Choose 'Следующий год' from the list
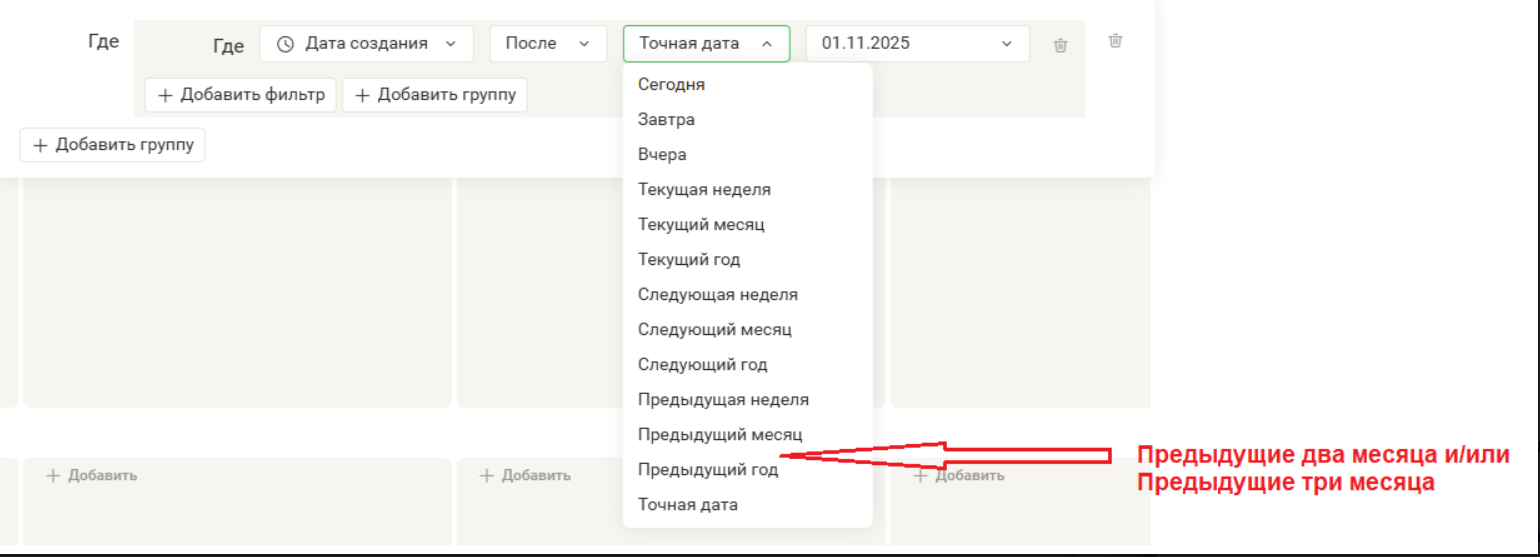Viewport: 1540px width, 557px height. [702, 365]
